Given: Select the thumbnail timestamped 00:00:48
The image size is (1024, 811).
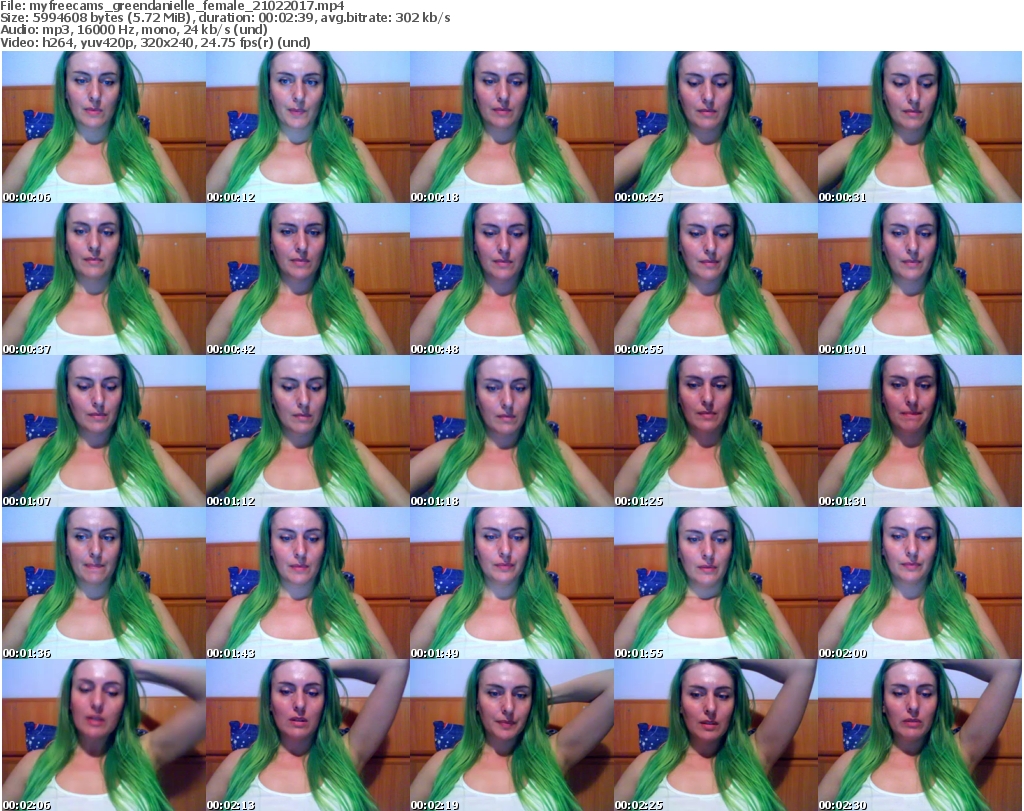Looking at the screenshot, I should [512, 279].
